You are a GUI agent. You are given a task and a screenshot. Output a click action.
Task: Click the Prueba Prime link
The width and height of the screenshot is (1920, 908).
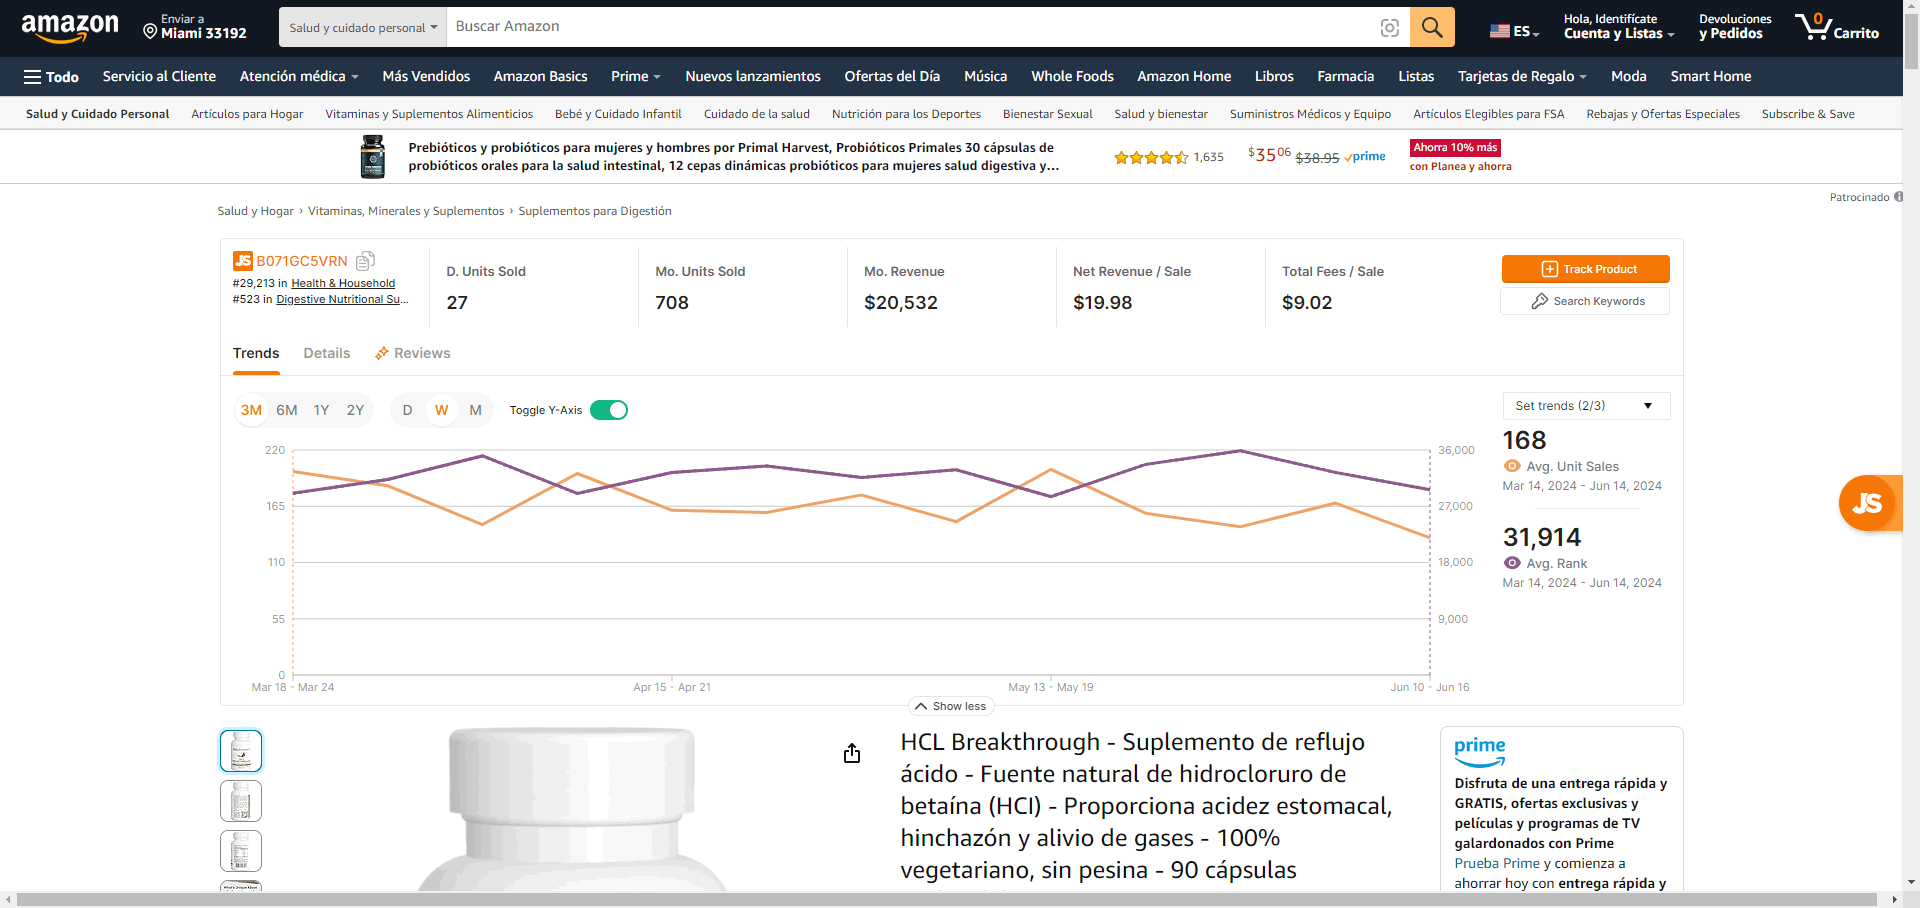1497,864
